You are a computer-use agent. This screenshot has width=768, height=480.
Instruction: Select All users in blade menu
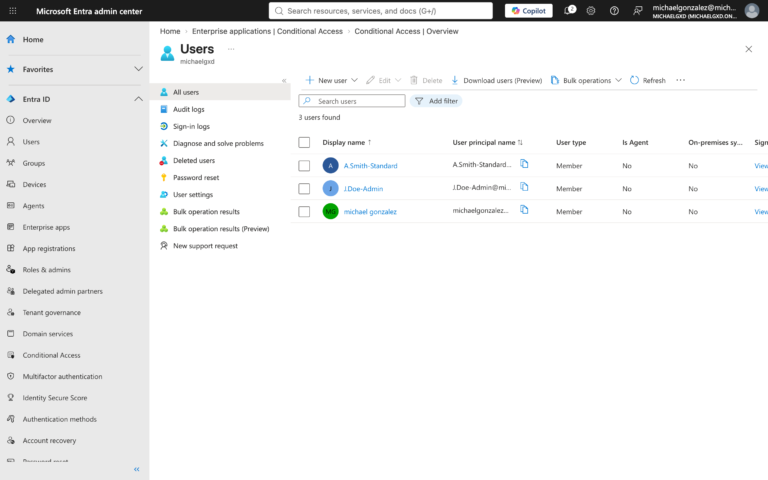point(220,92)
